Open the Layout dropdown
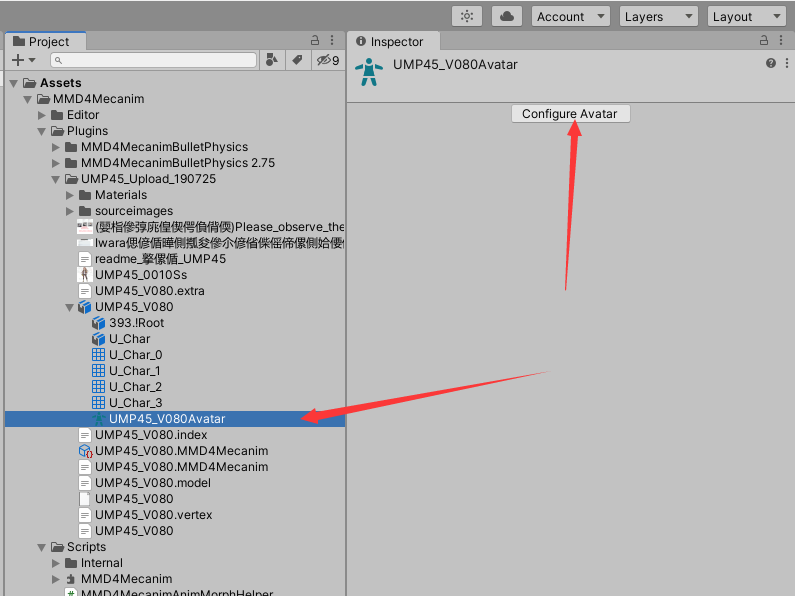This screenshot has width=795, height=596. [747, 16]
